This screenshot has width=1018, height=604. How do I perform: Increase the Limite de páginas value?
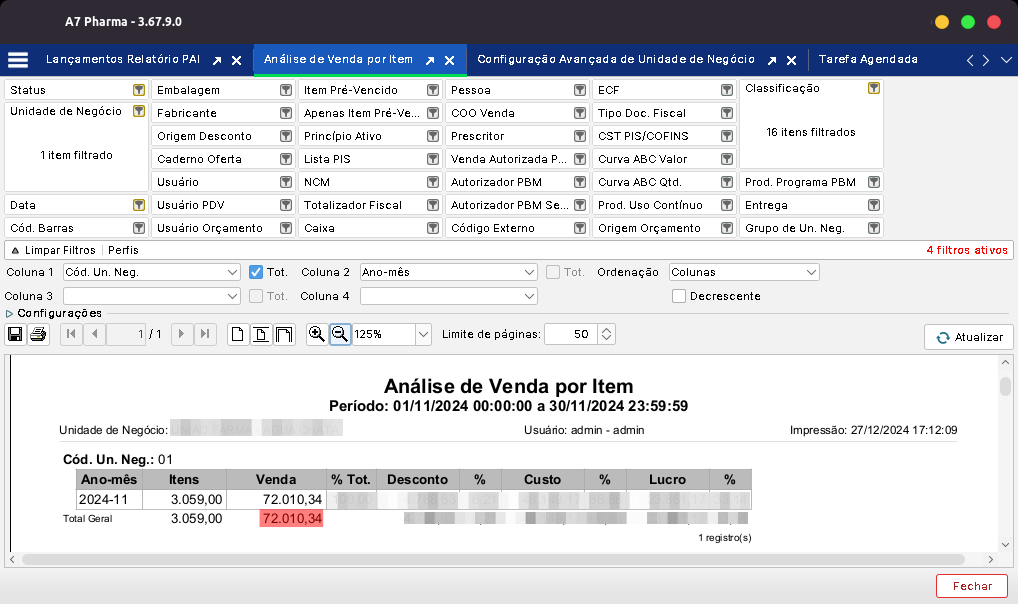(605, 331)
